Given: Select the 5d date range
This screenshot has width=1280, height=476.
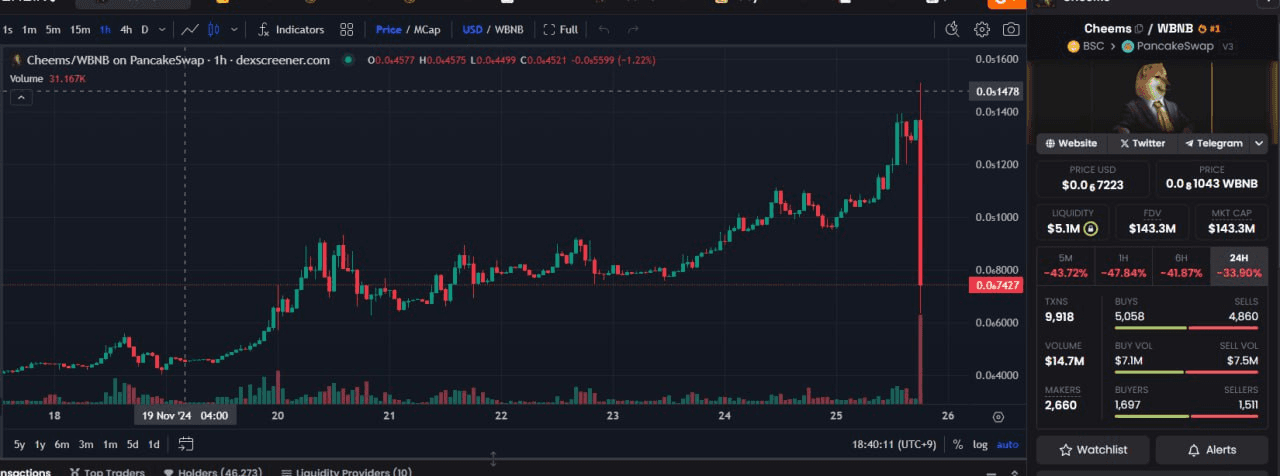Looking at the screenshot, I should pyautogui.click(x=133, y=444).
